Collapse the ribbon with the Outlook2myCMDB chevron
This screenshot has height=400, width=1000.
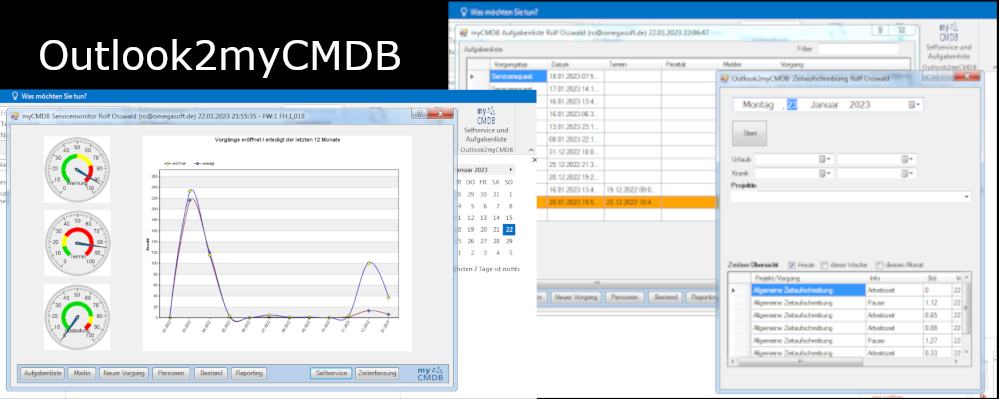tap(531, 150)
